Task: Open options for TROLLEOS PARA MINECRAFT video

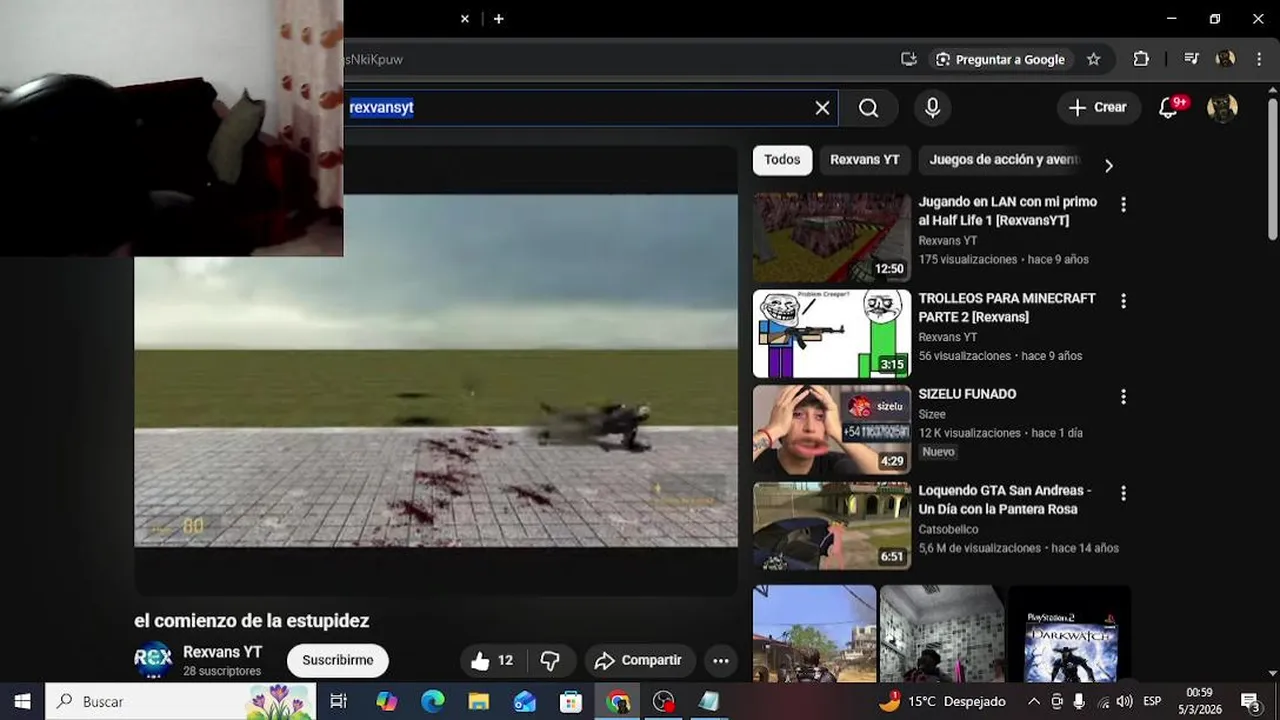Action: [x=1123, y=301]
